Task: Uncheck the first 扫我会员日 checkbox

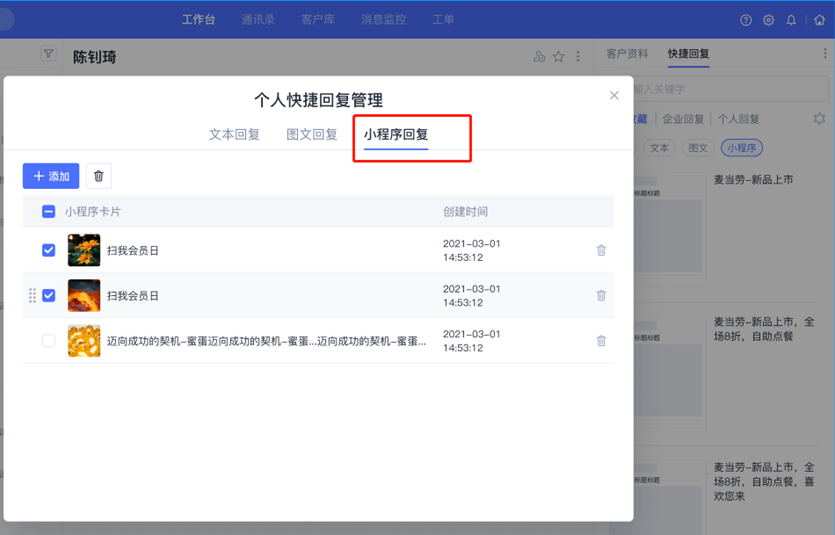Action: pyautogui.click(x=48, y=250)
